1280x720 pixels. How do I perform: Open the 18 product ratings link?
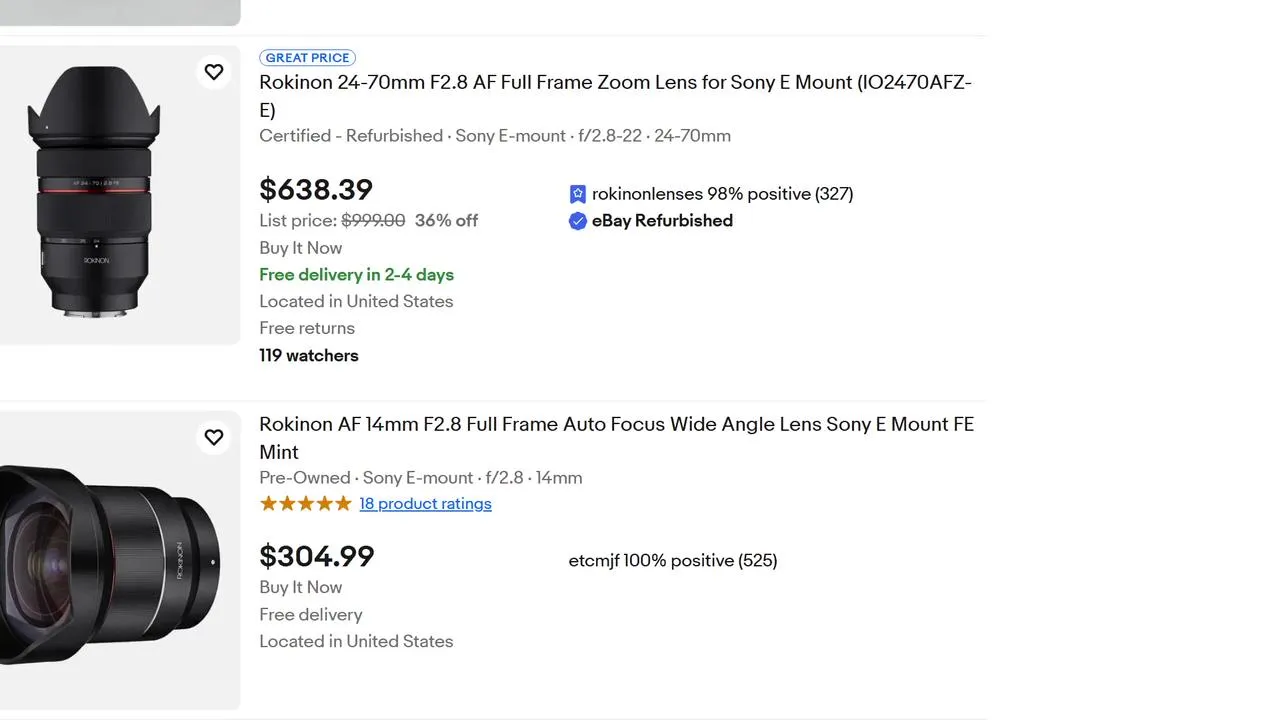coord(425,504)
